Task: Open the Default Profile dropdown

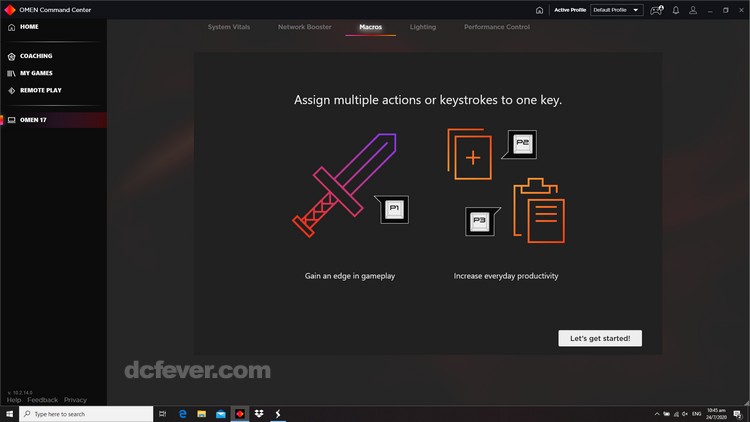Action: click(616, 10)
